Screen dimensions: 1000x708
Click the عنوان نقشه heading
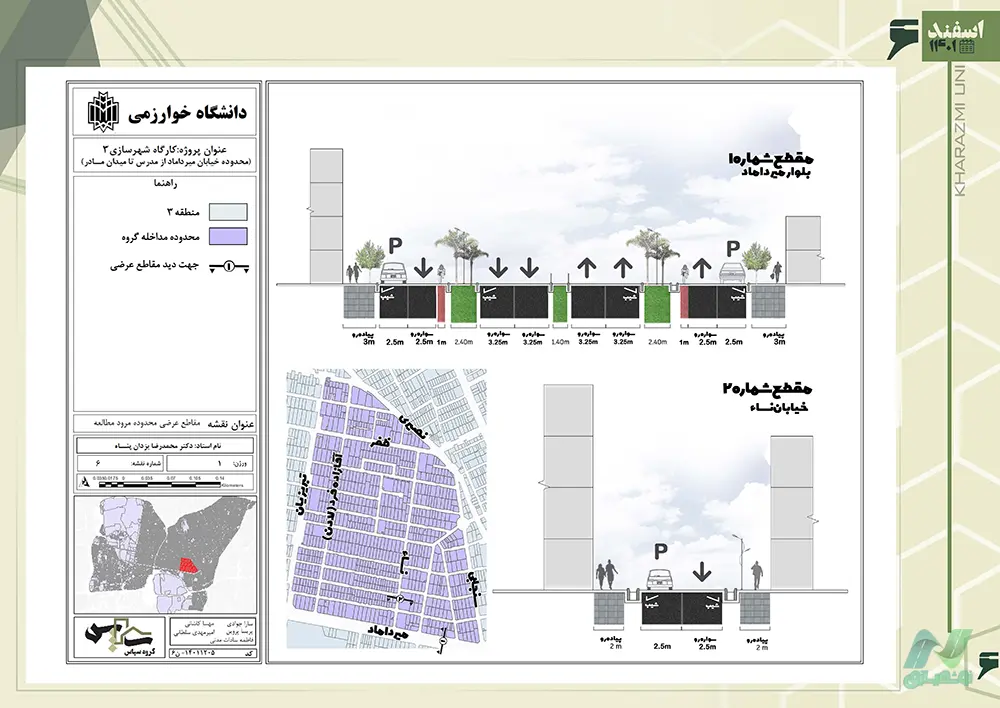(x=233, y=424)
